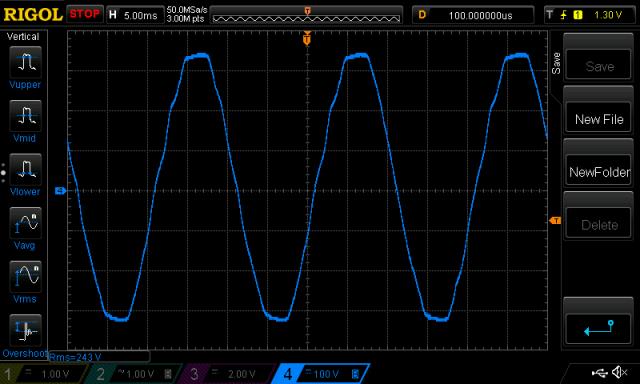Click the back arrow return button
The height and width of the screenshot is (384, 640).
pyautogui.click(x=598, y=328)
